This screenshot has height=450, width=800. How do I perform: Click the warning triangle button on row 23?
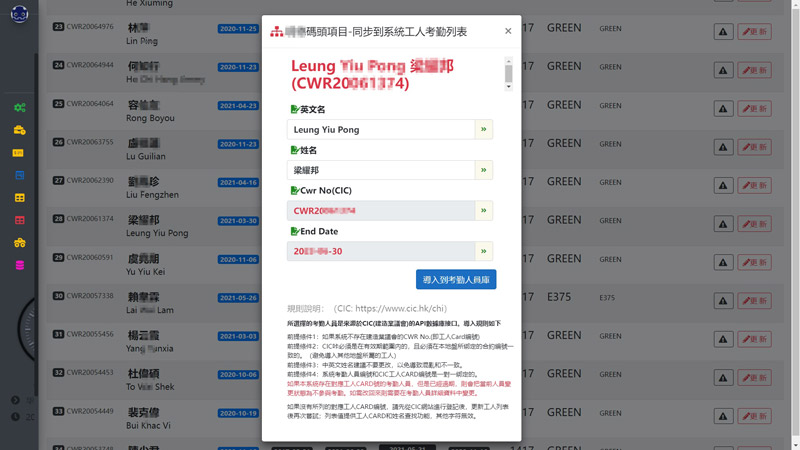723,32
